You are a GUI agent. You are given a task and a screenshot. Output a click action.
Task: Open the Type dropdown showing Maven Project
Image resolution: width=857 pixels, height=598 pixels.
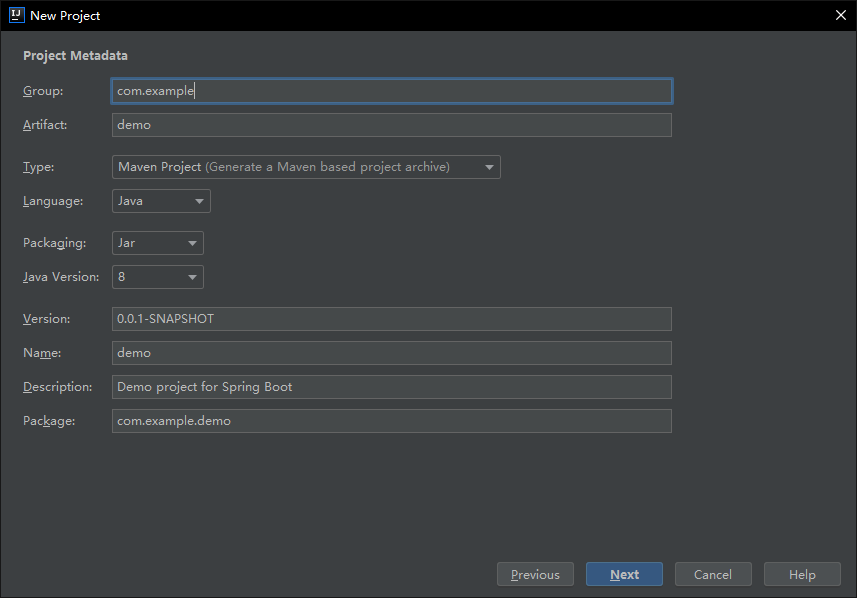[x=306, y=167]
